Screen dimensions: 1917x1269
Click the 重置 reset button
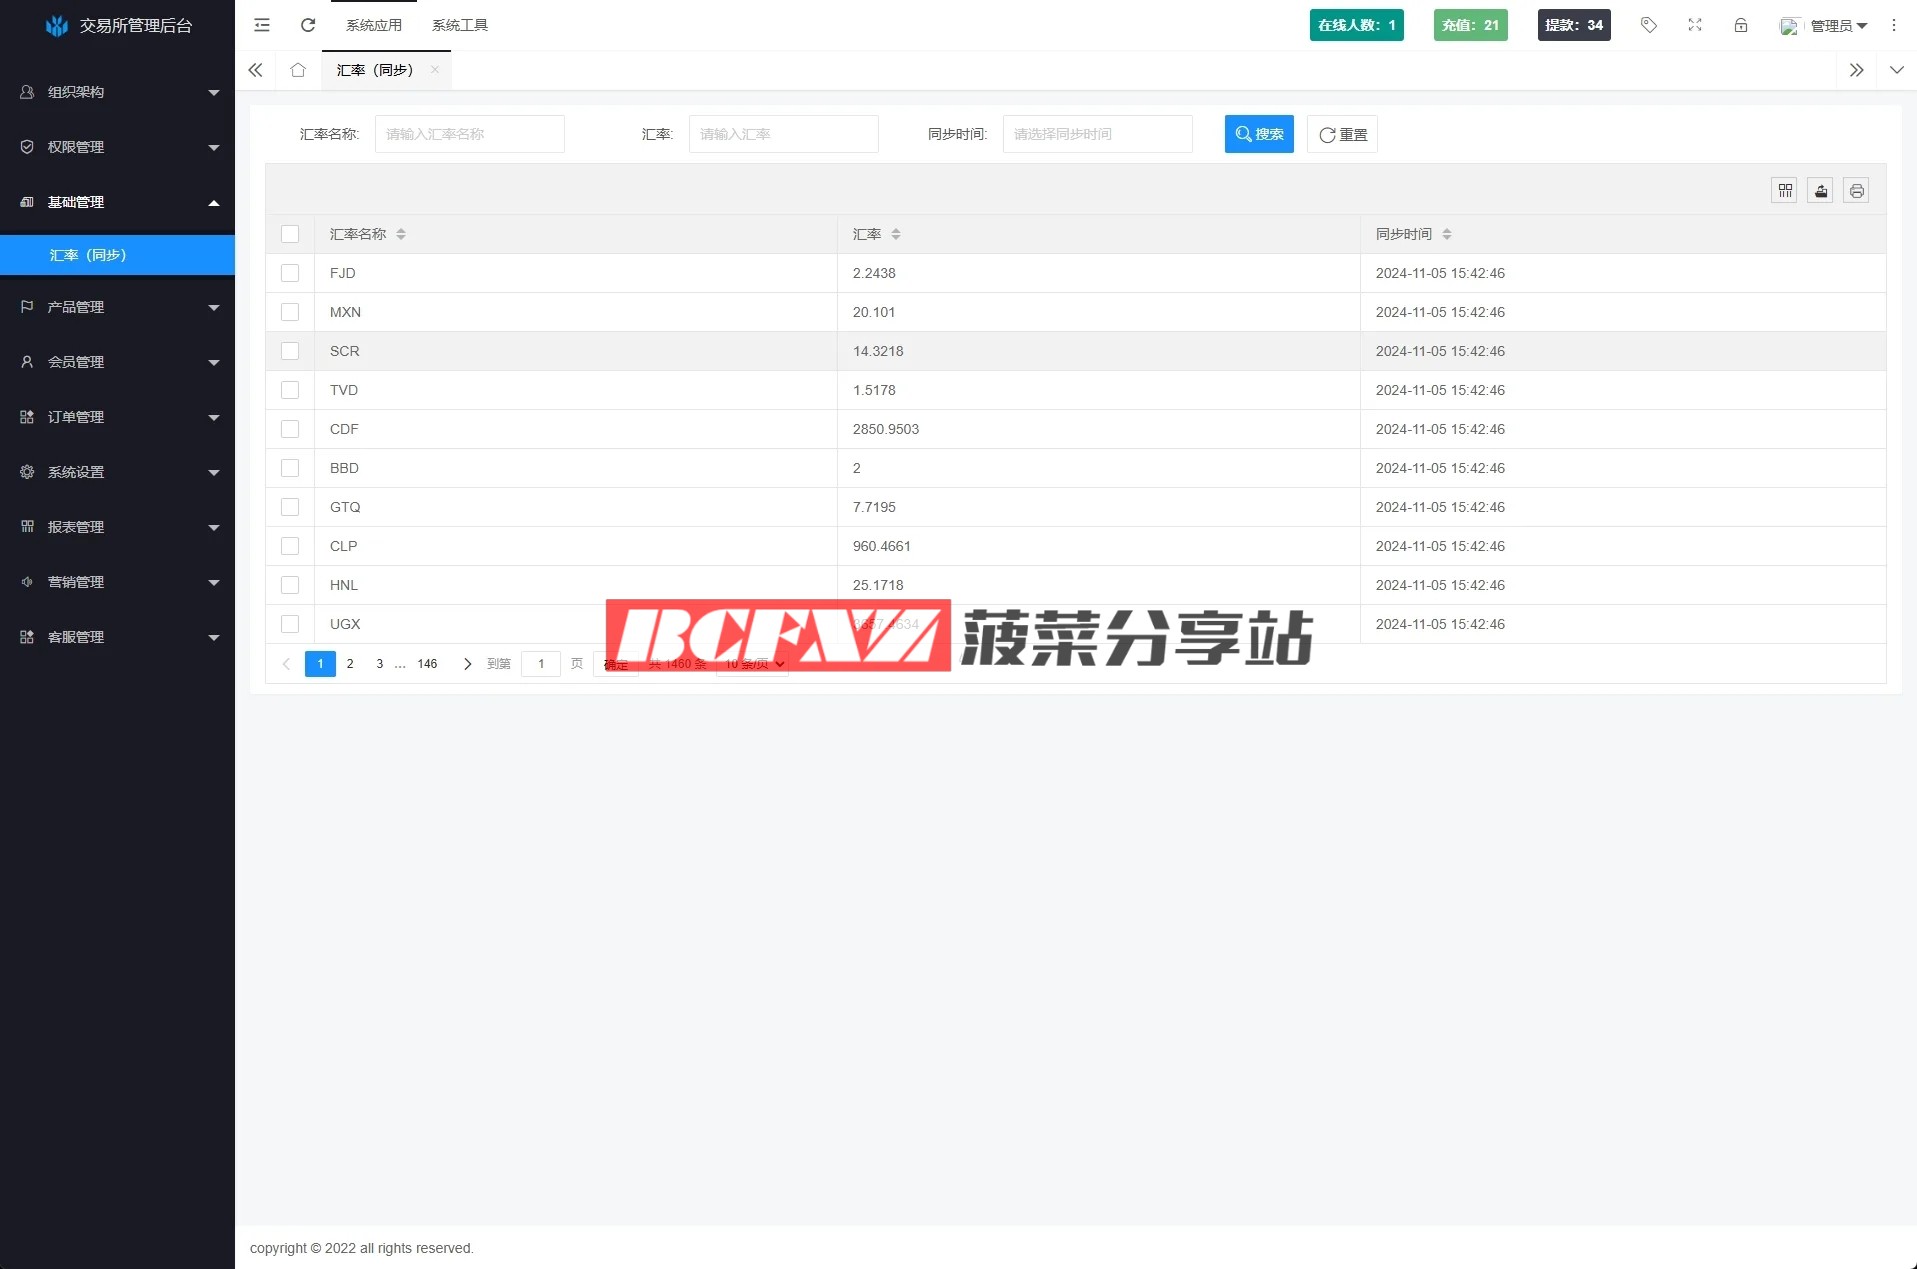pyautogui.click(x=1342, y=134)
